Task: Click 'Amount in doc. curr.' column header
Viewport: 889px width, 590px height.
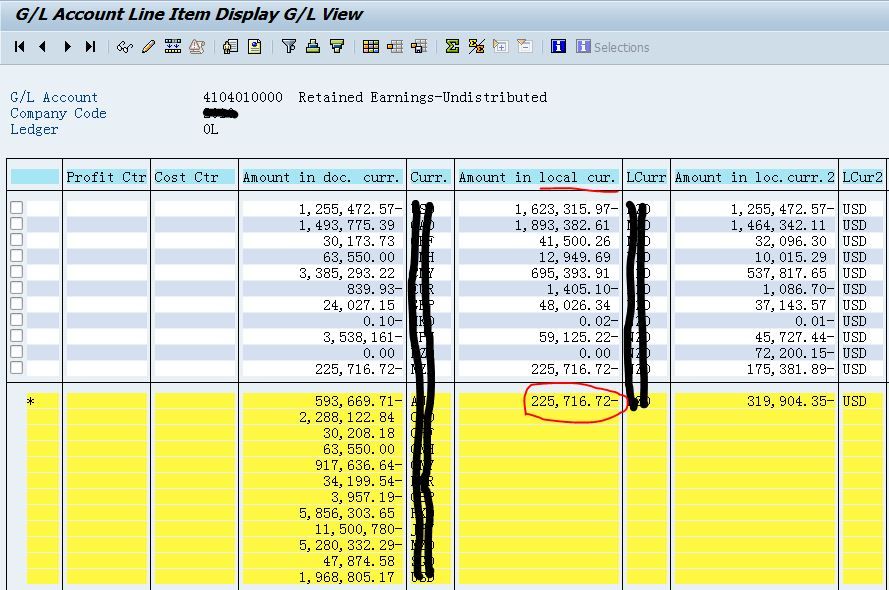Action: tap(321, 177)
